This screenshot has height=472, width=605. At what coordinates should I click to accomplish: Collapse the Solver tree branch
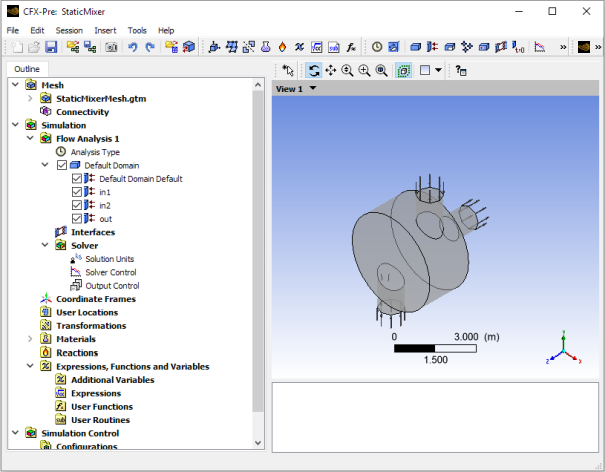coord(44,245)
